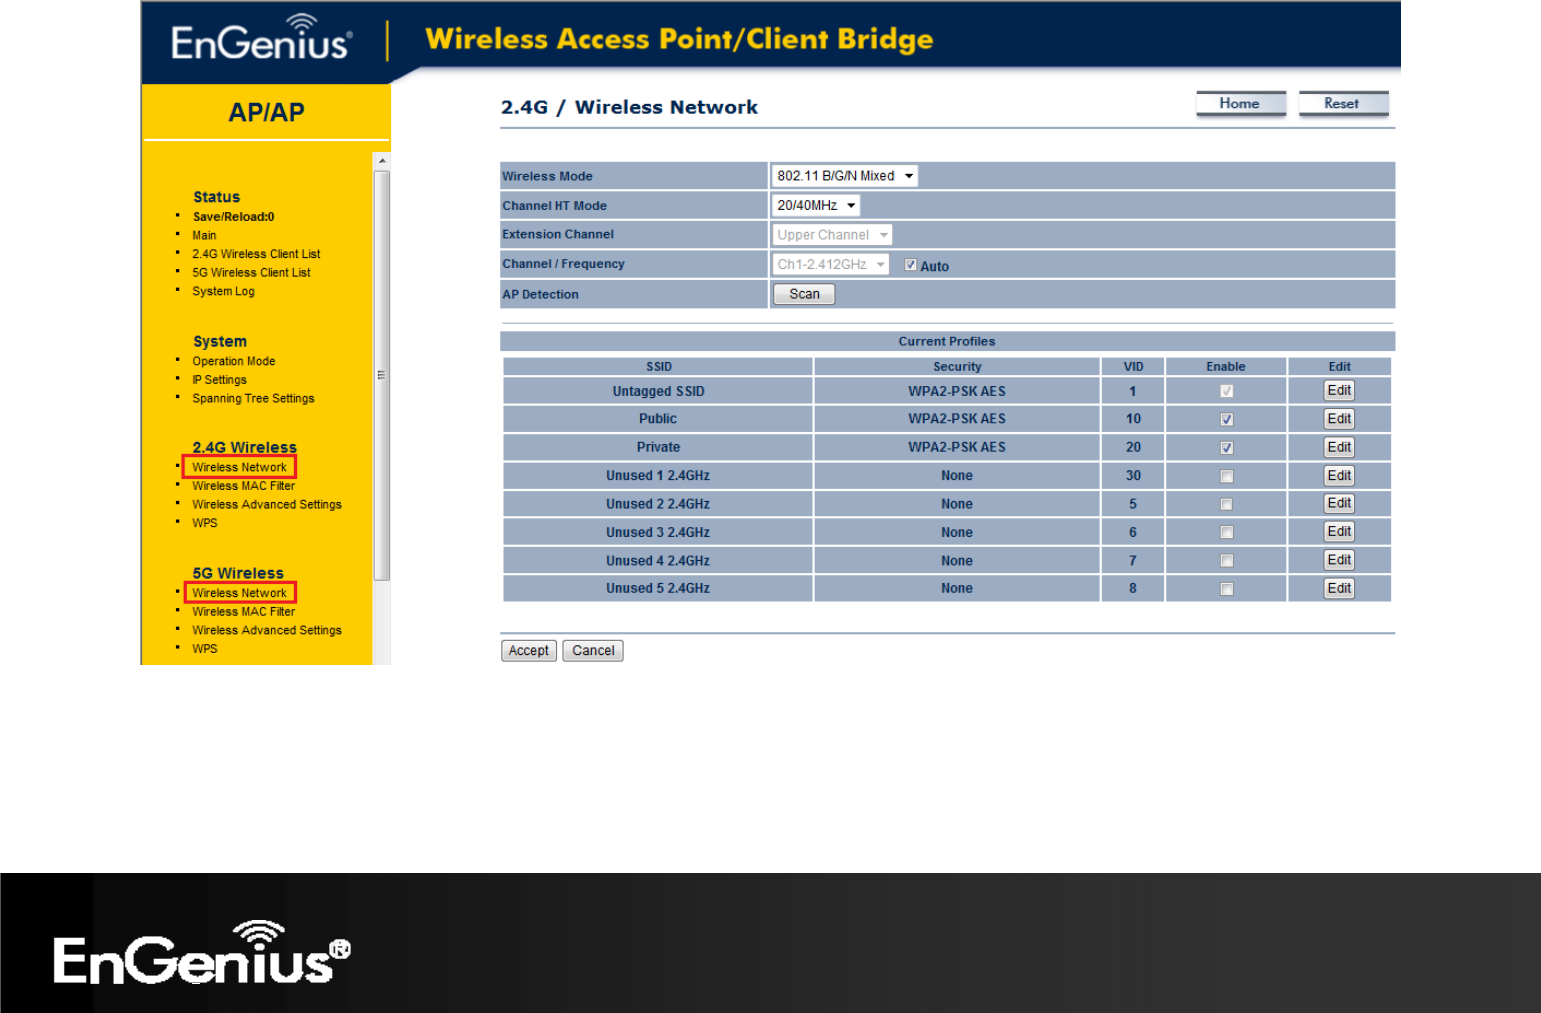Viewport: 1541px width, 1013px height.
Task: Open Wireless Network under 5G Wireless
Action: pyautogui.click(x=239, y=593)
